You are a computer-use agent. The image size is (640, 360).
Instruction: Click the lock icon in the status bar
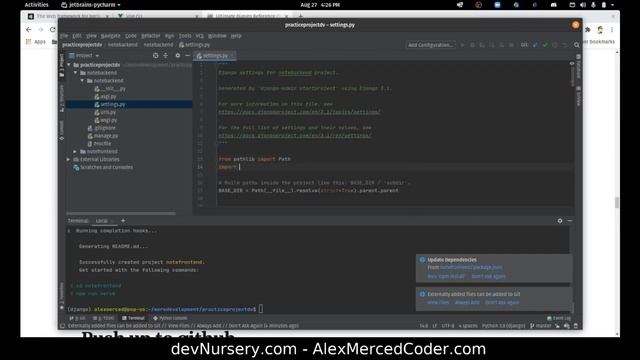tap(558, 326)
